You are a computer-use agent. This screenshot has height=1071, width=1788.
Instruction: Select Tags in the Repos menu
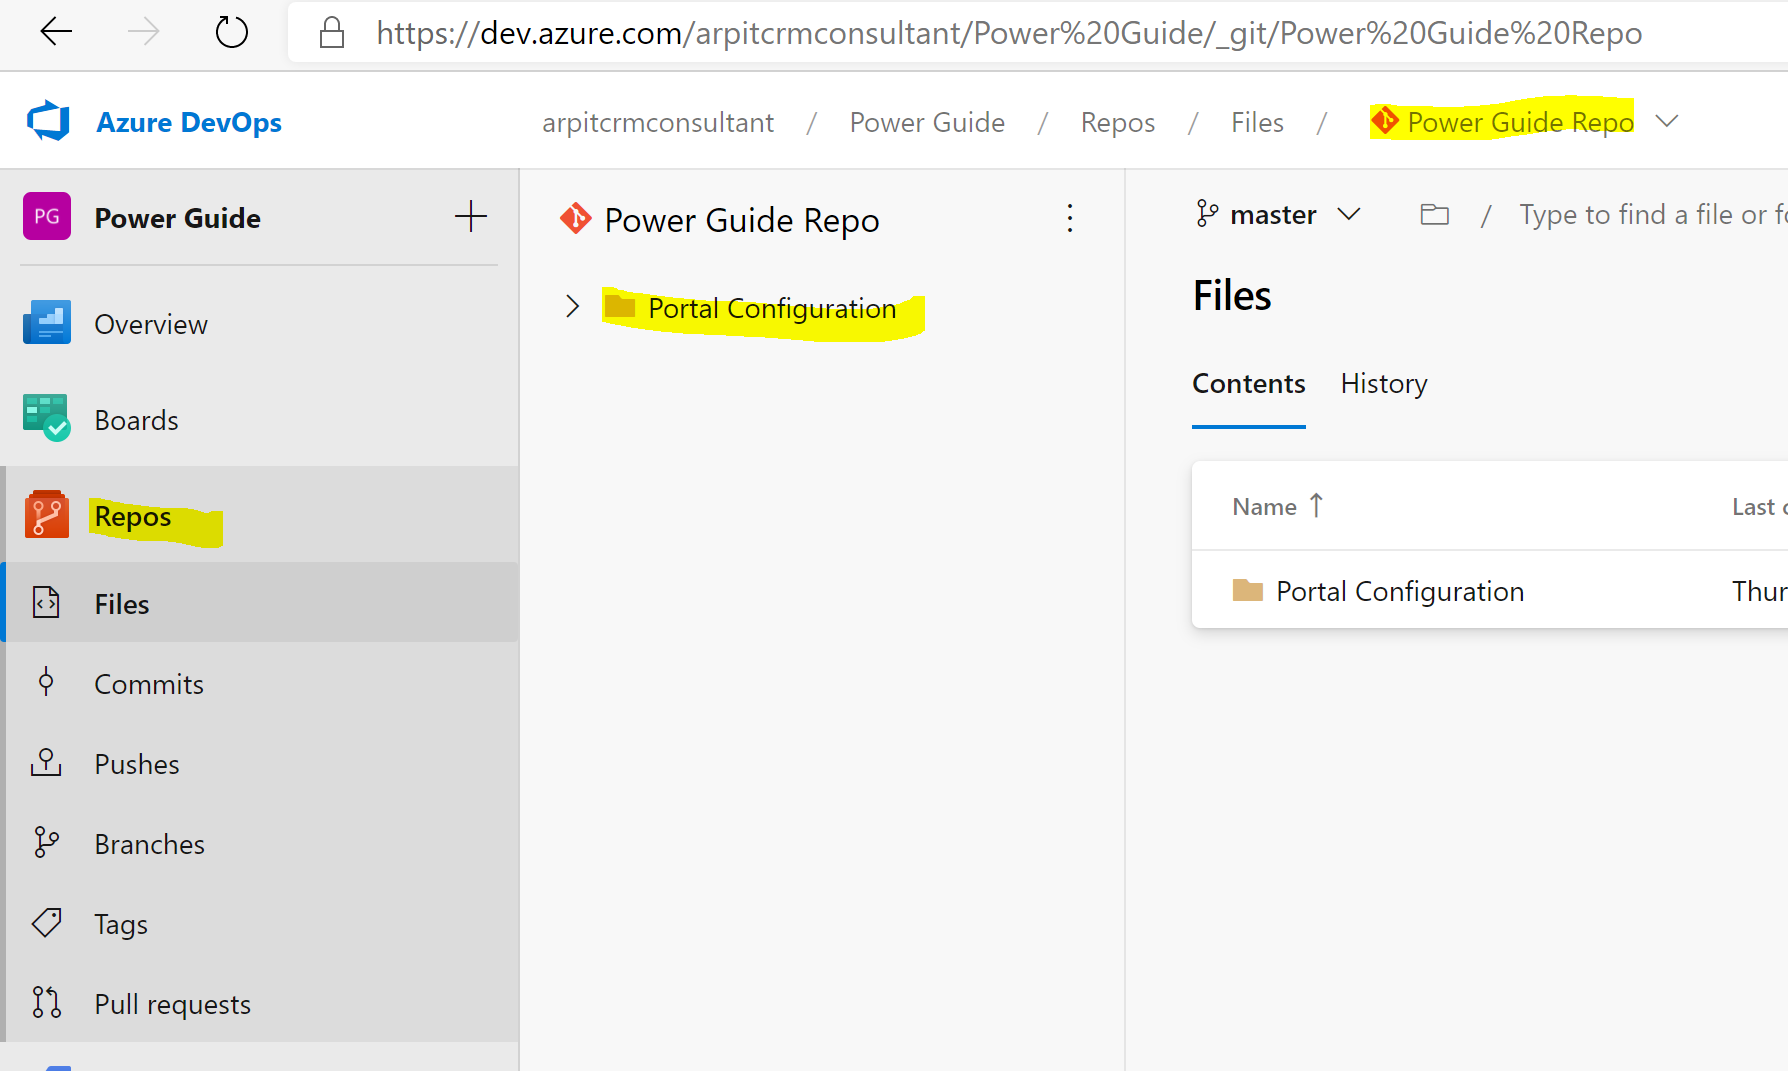121,924
